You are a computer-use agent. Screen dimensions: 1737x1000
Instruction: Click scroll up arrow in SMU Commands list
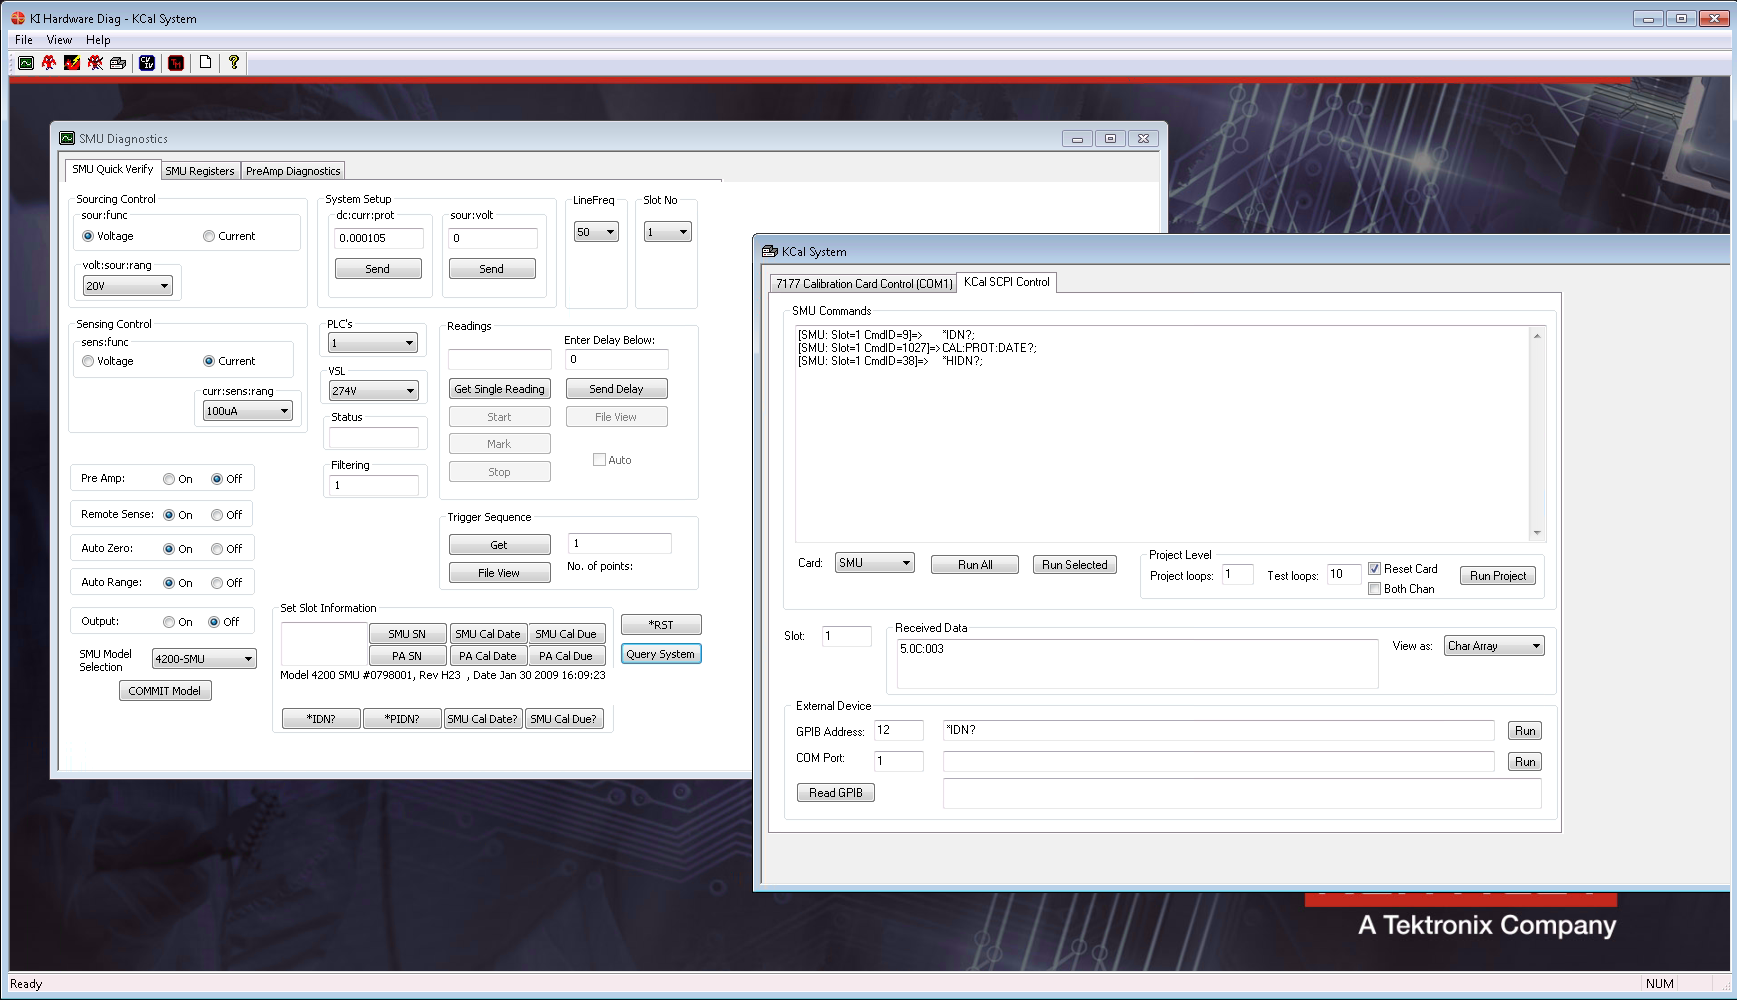click(1537, 336)
